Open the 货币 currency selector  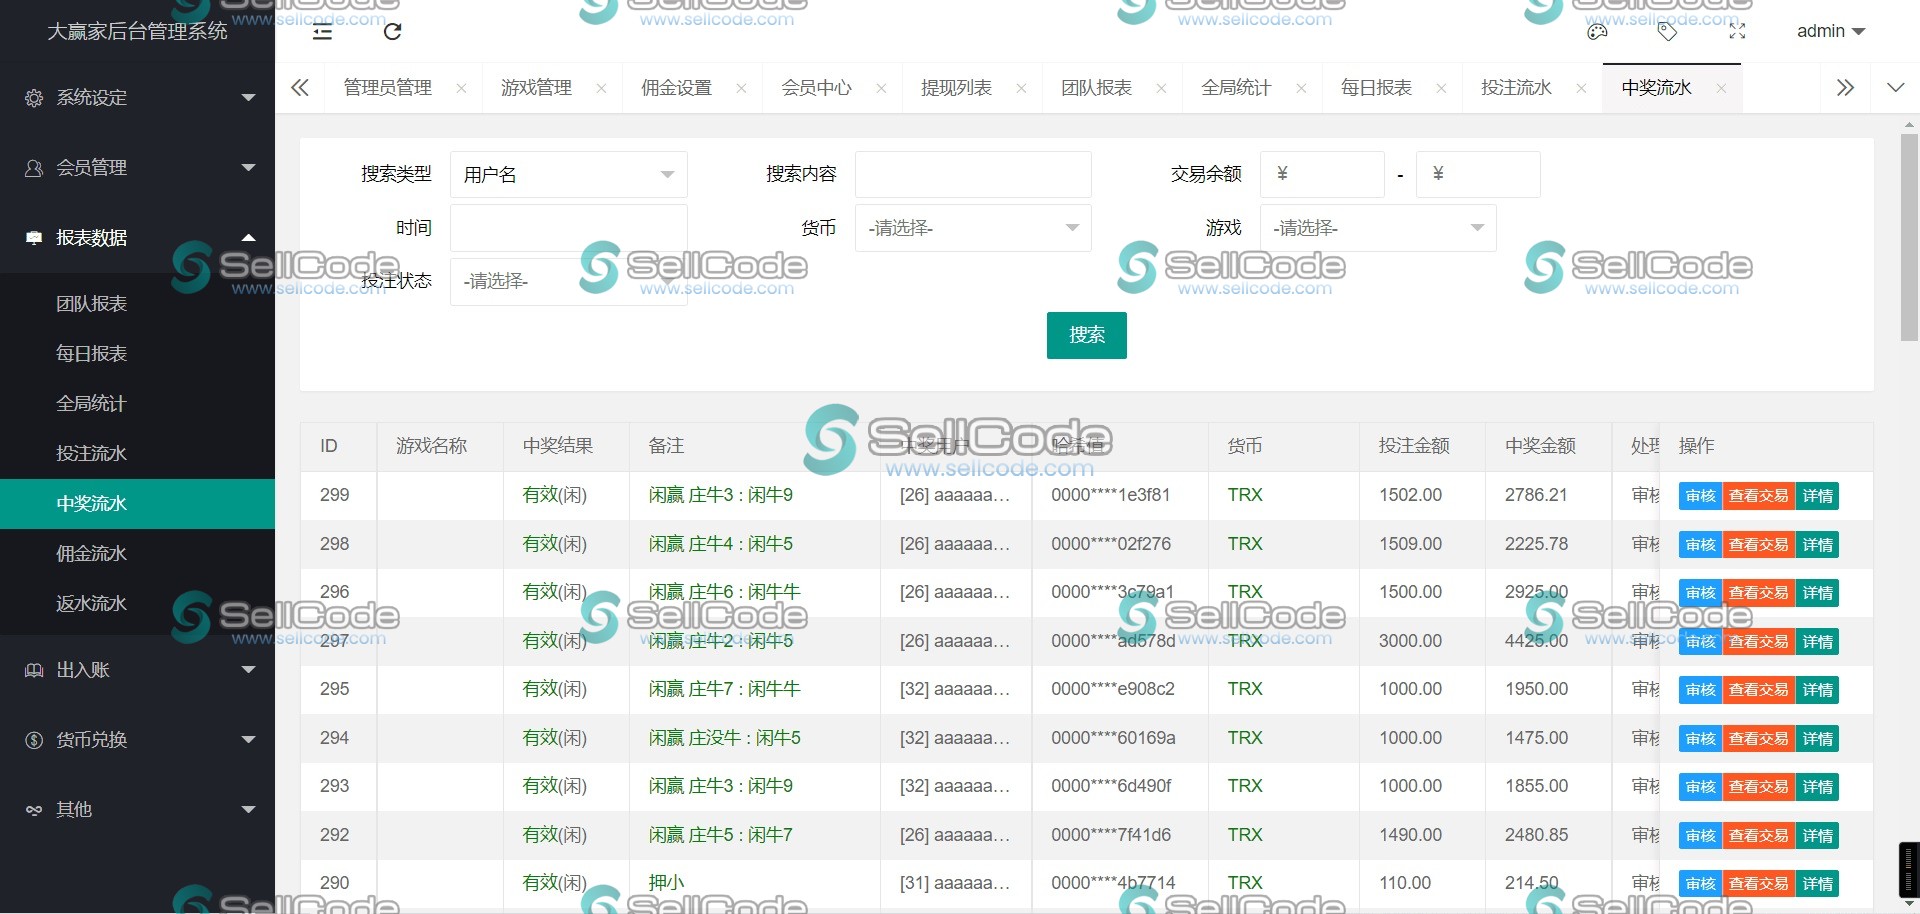(x=972, y=228)
